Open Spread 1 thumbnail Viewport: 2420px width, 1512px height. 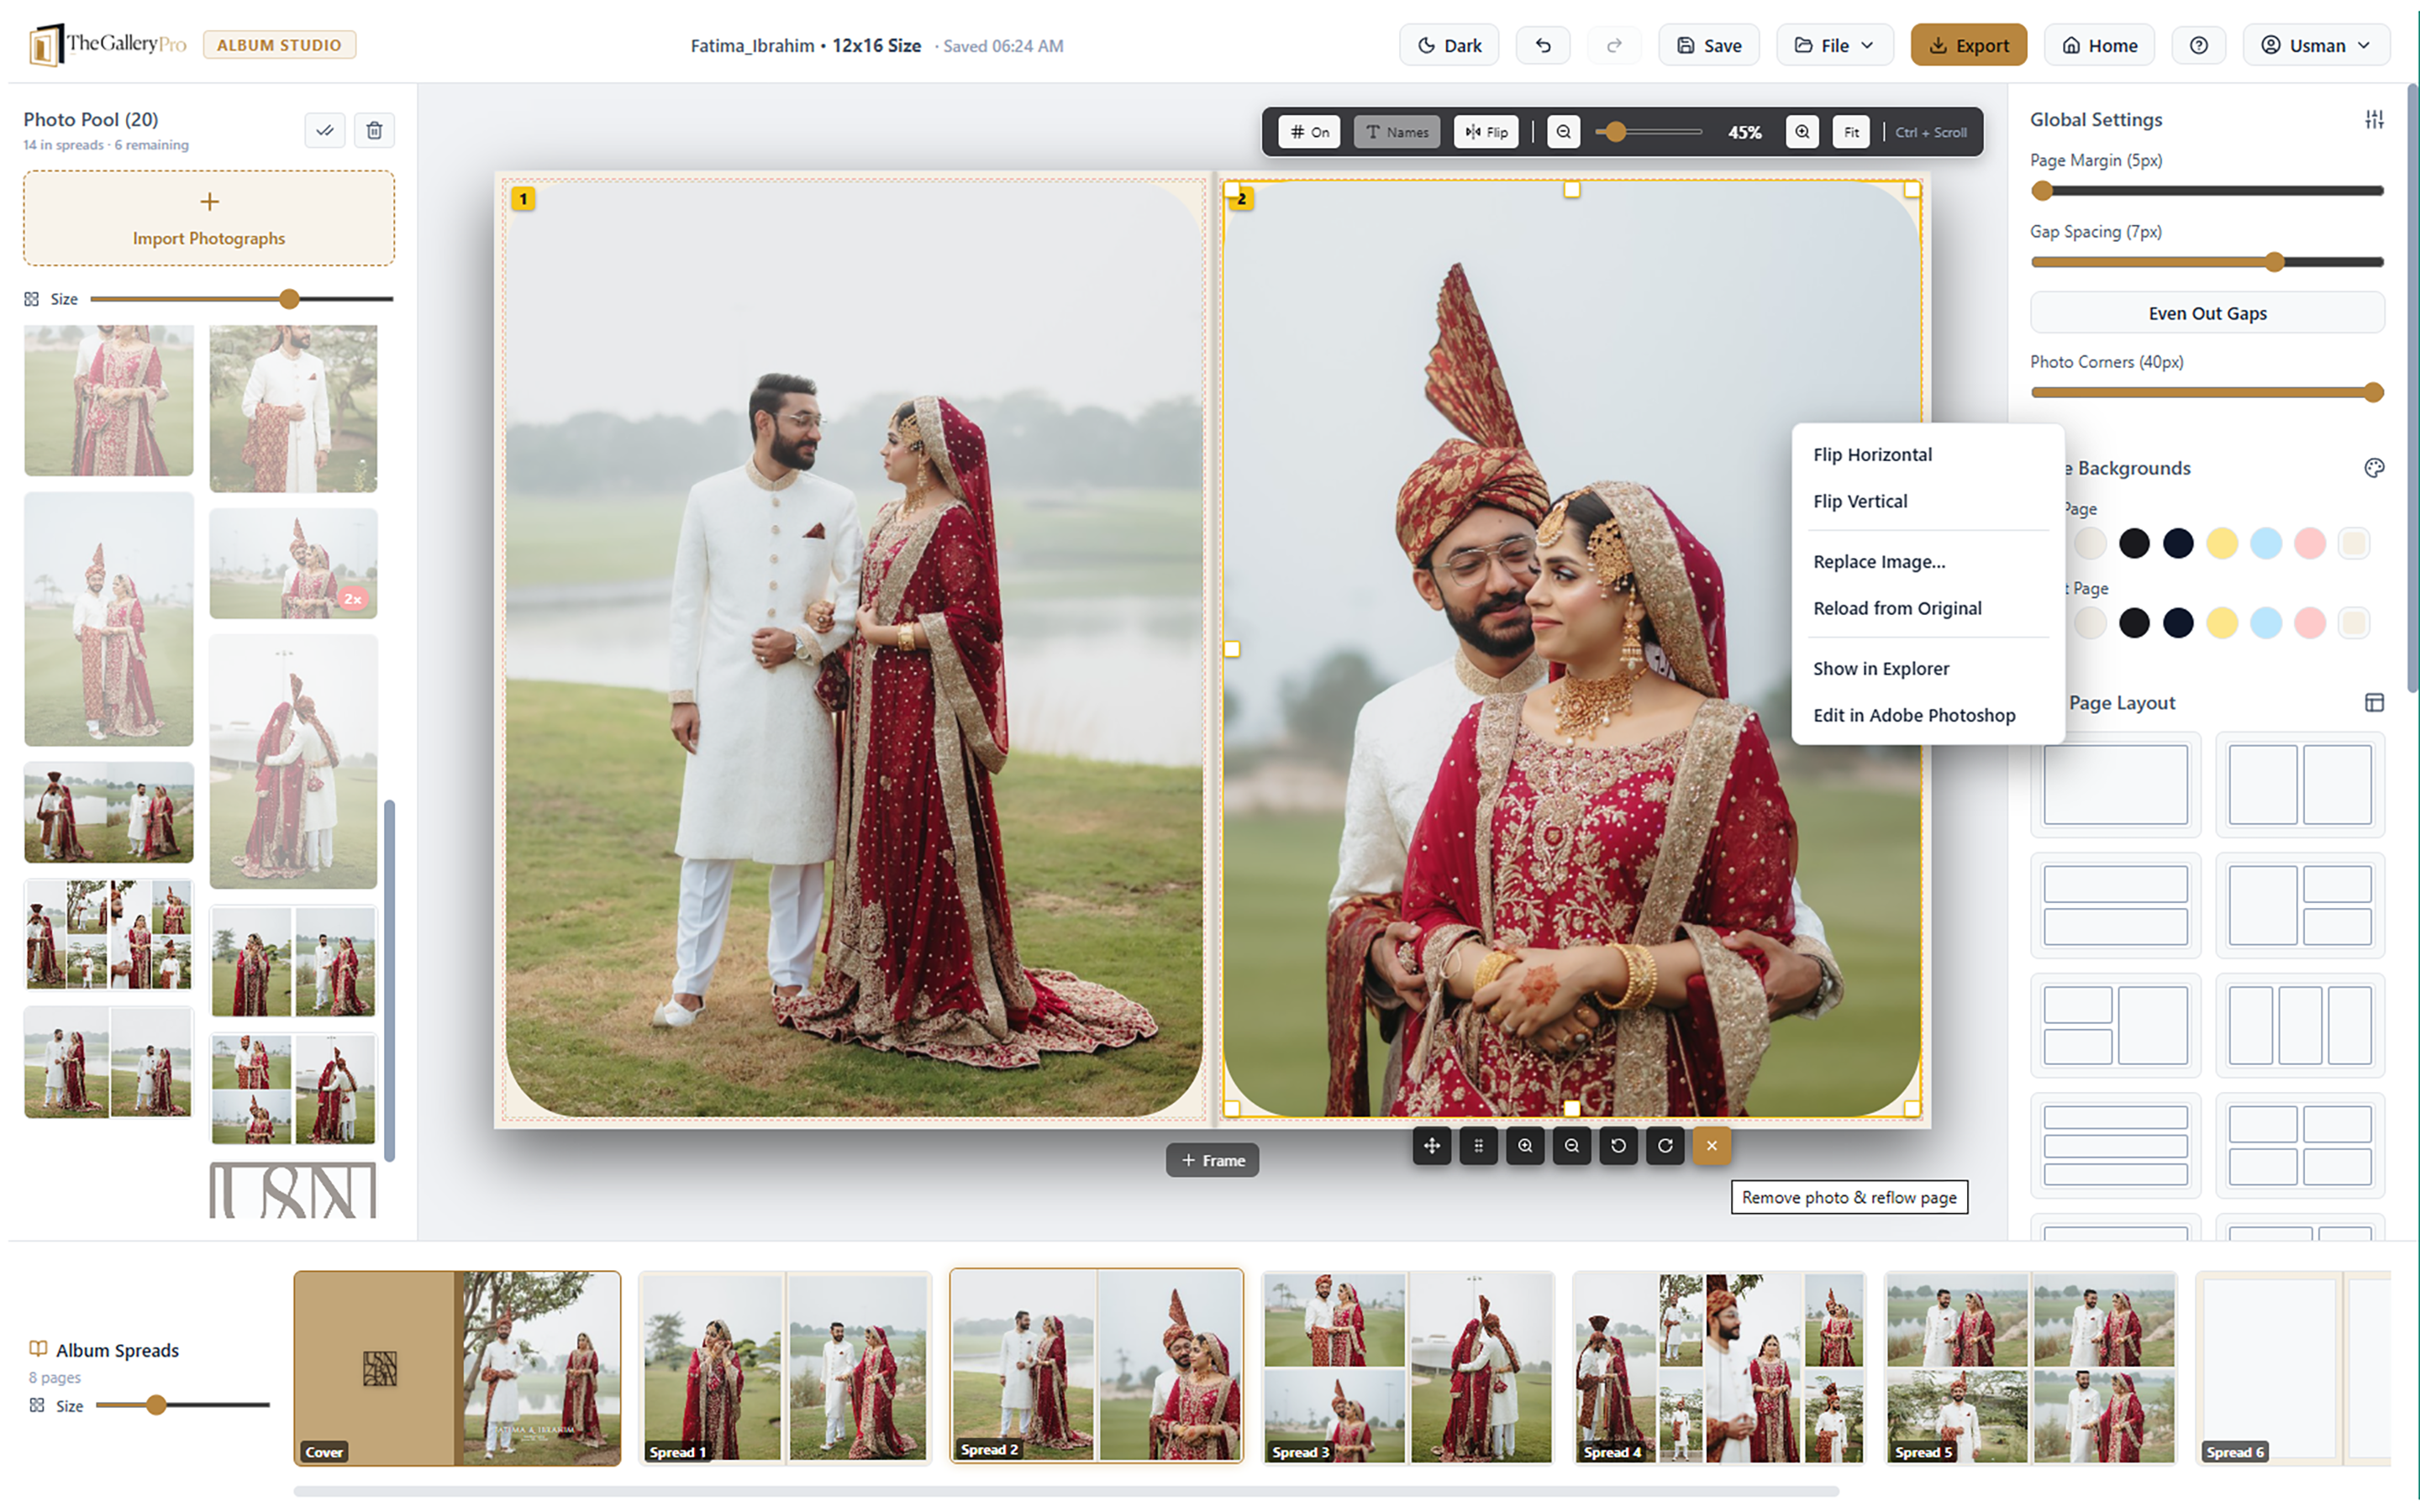785,1368
